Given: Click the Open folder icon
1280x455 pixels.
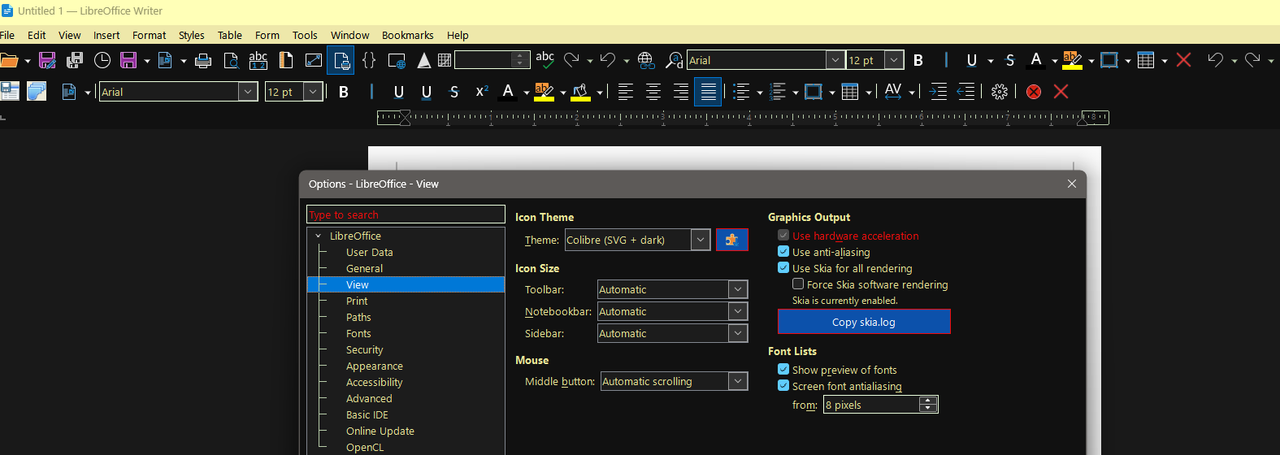Looking at the screenshot, I should pyautogui.click(x=8, y=61).
